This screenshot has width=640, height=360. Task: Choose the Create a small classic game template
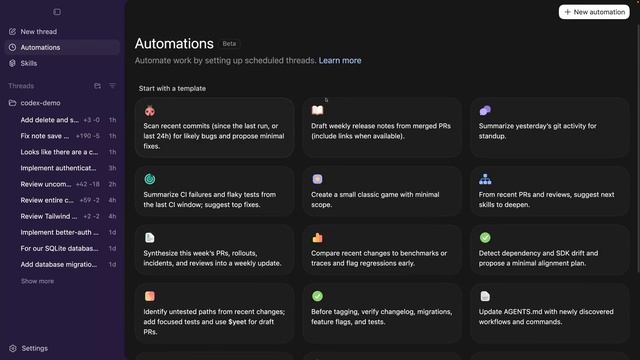coord(382,191)
